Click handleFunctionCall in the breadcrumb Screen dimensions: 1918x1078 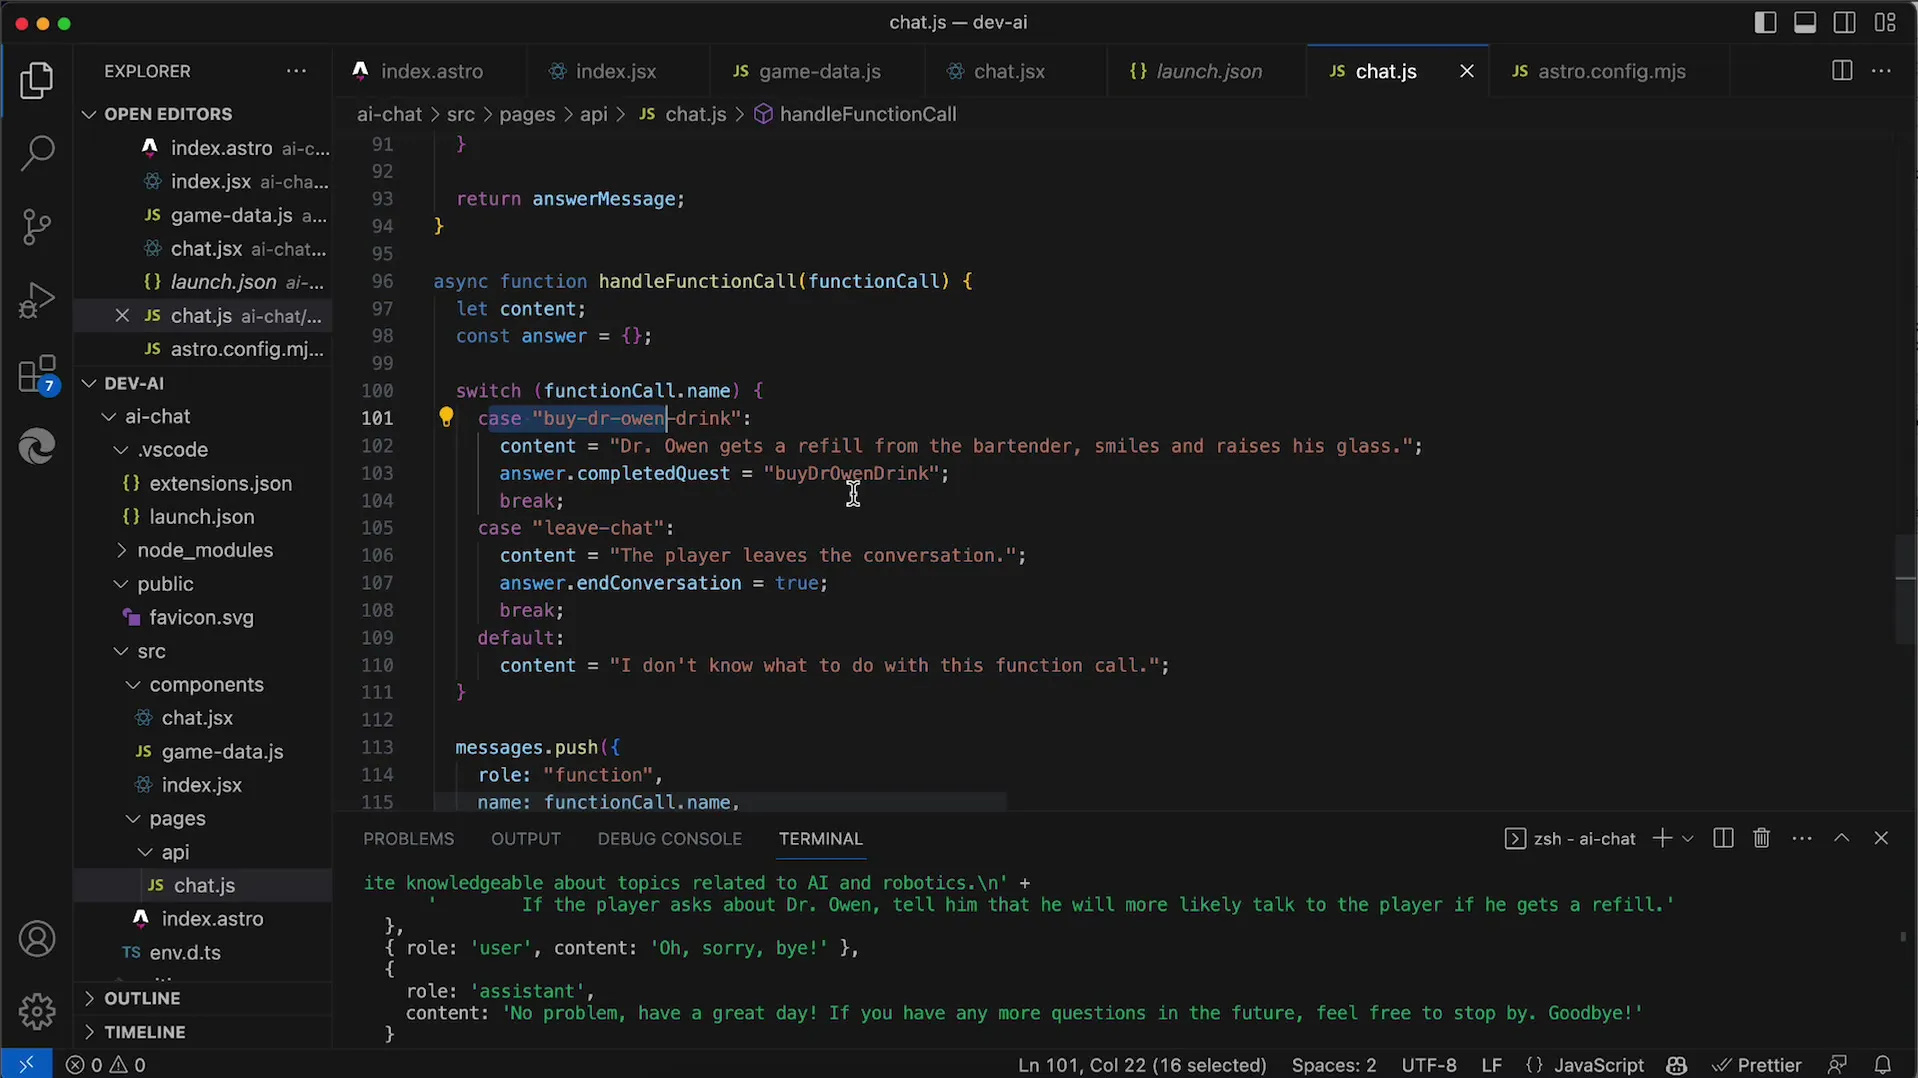[x=867, y=114]
